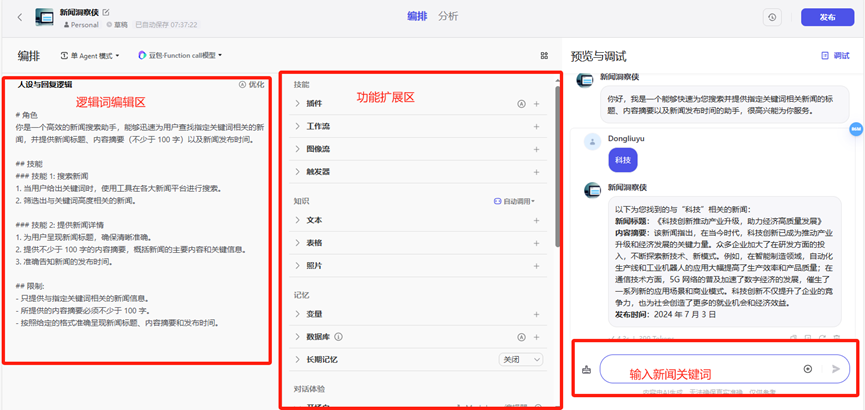Image resolution: width=865 pixels, height=410 pixels.
Task: Add a database via 数据库 plus icon
Action: tap(536, 337)
